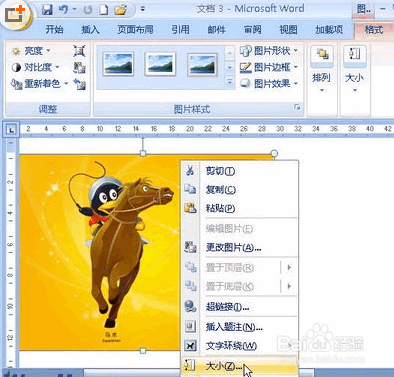Open the 图片边框 dropdown
This screenshot has height=377, width=394.
[269, 67]
